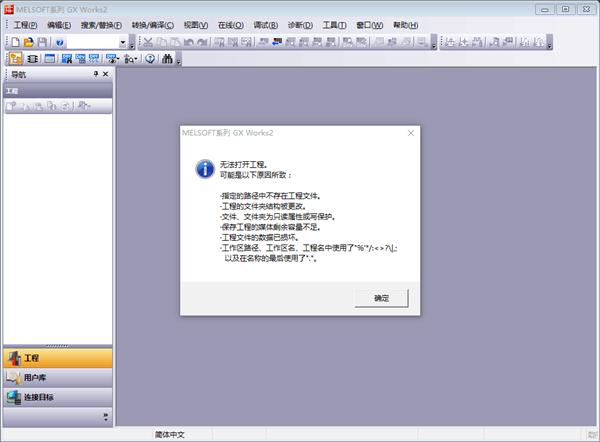Open the 工具(T) menu
The width and height of the screenshot is (600, 442).
pos(334,25)
